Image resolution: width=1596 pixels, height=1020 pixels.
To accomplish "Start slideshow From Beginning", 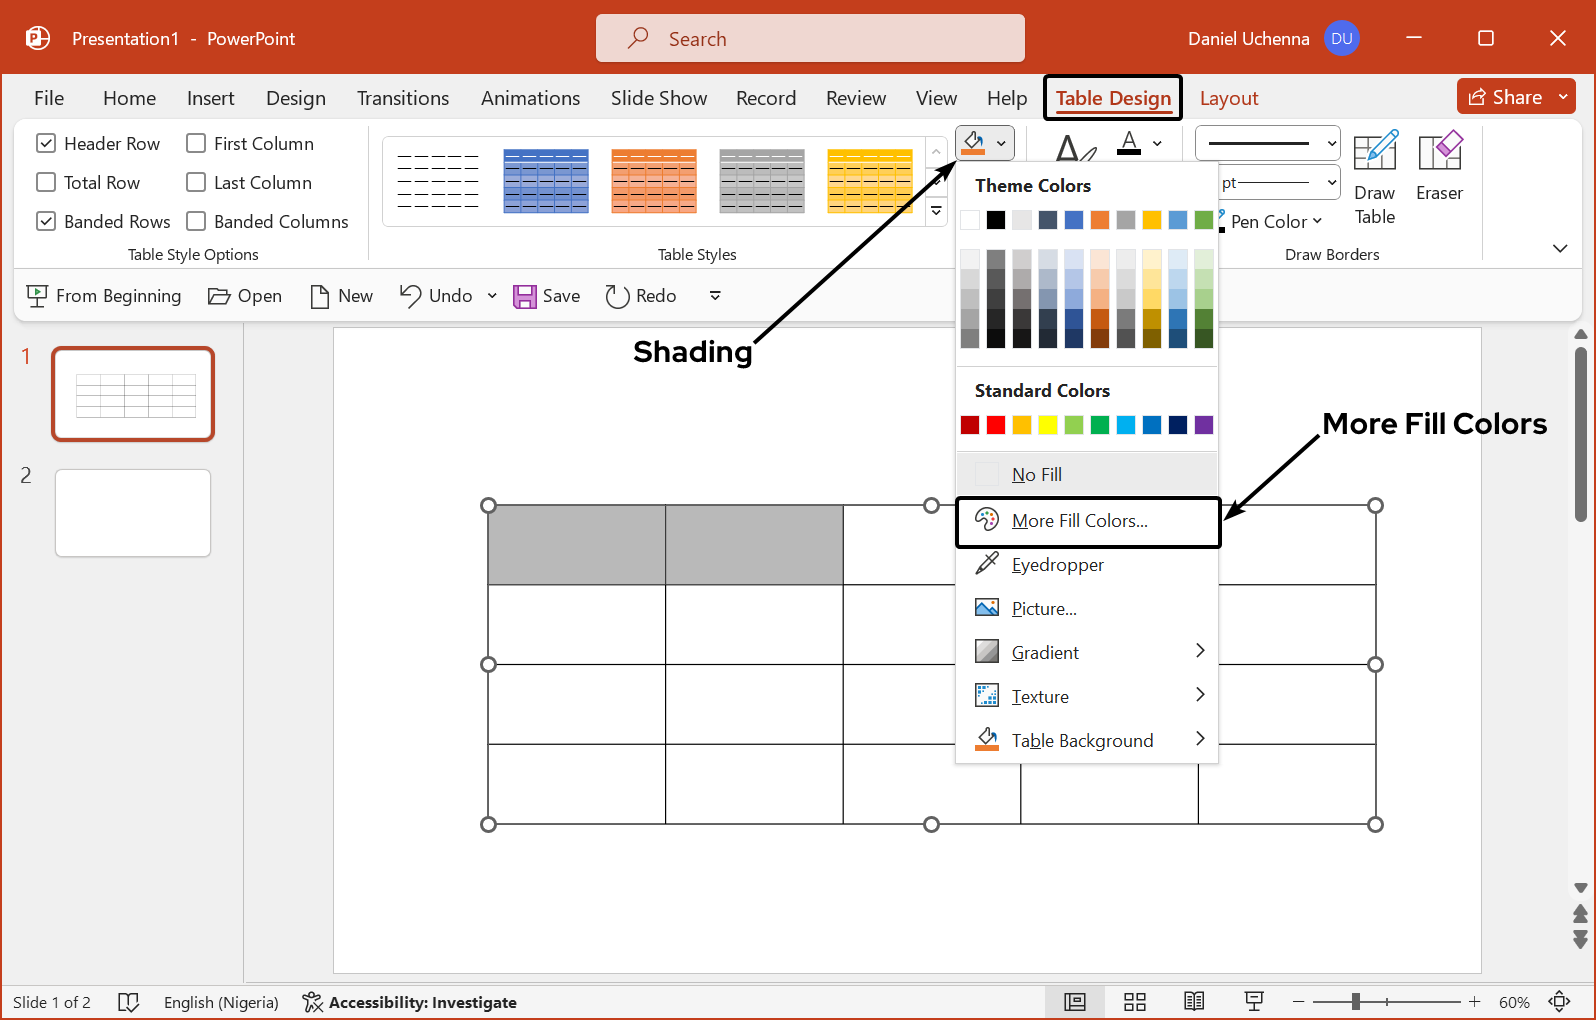I will 104,296.
